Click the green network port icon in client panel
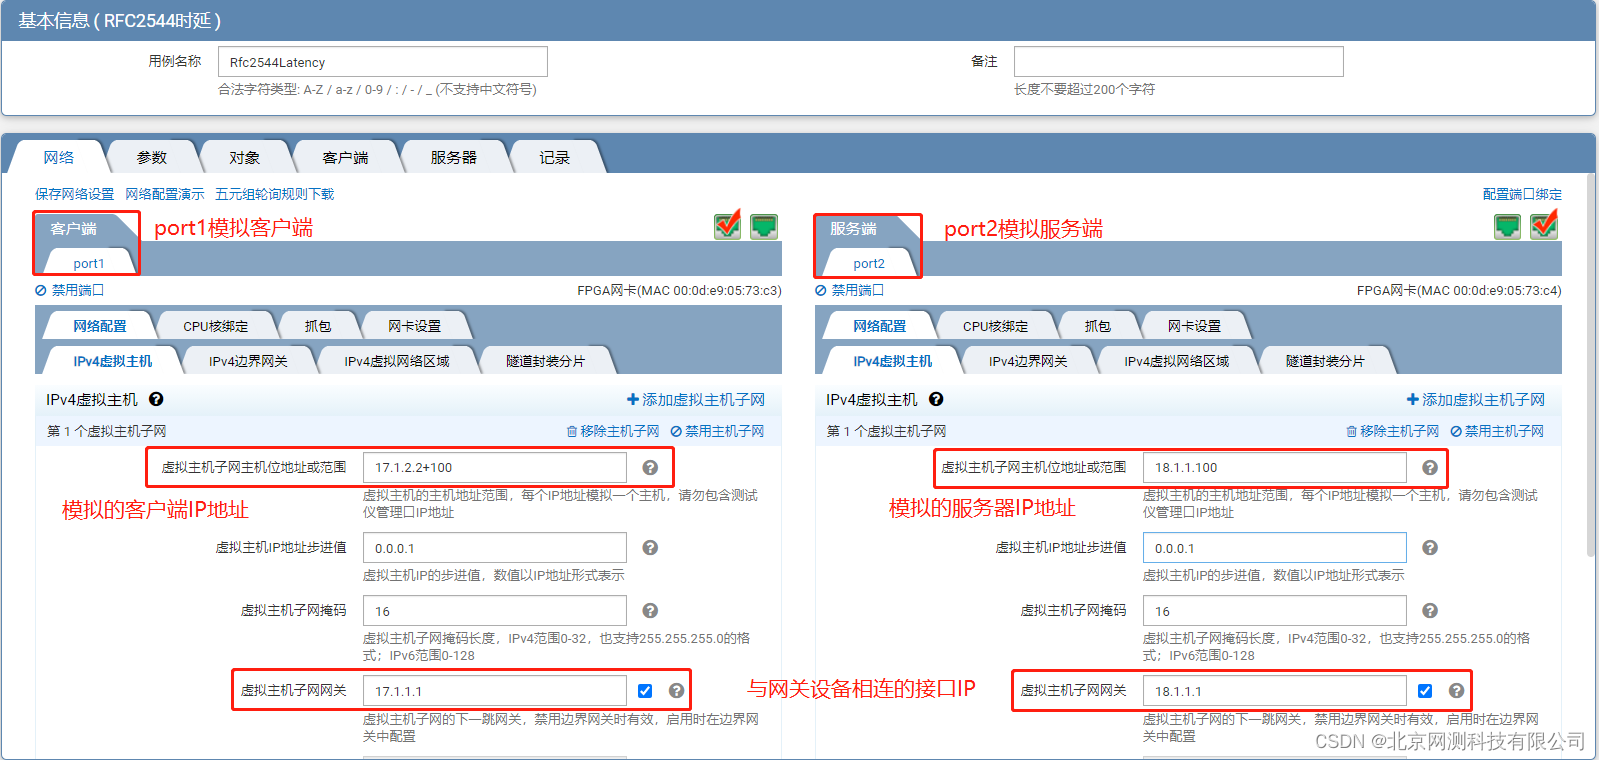 764,226
